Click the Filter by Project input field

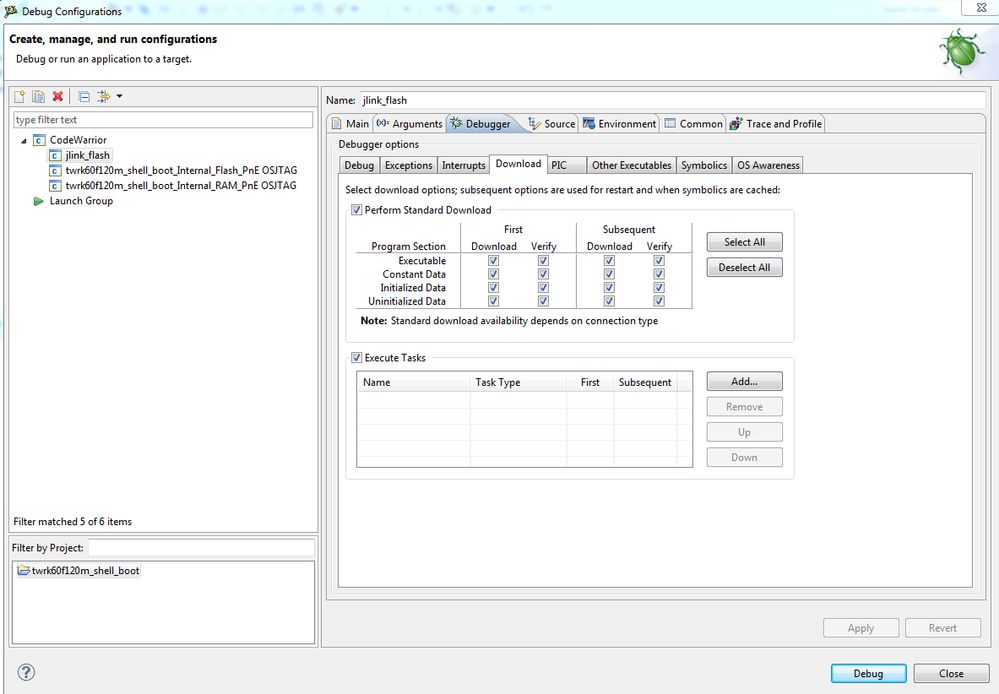point(201,547)
